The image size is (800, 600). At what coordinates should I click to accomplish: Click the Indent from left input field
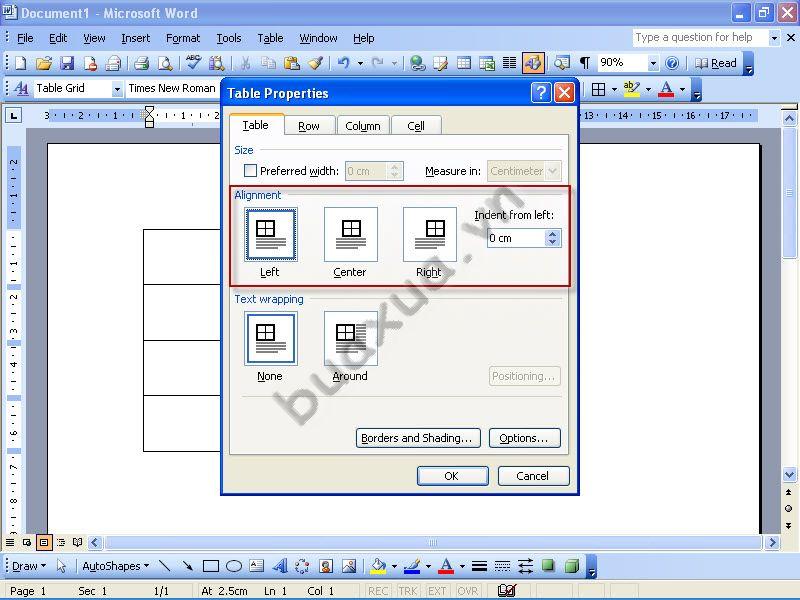pyautogui.click(x=516, y=238)
